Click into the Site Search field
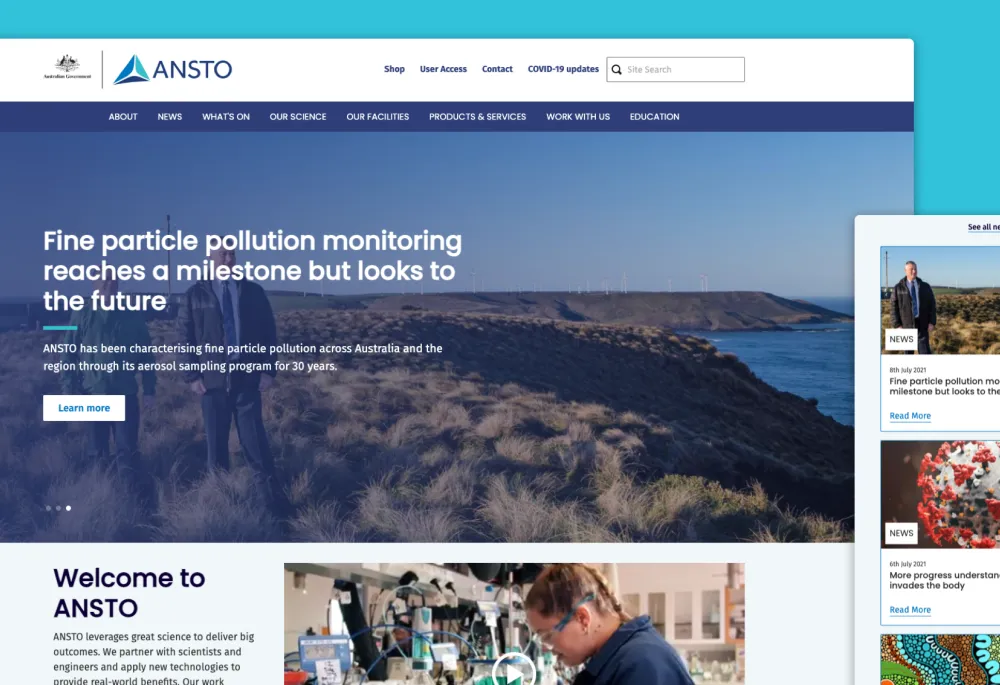 coord(683,70)
